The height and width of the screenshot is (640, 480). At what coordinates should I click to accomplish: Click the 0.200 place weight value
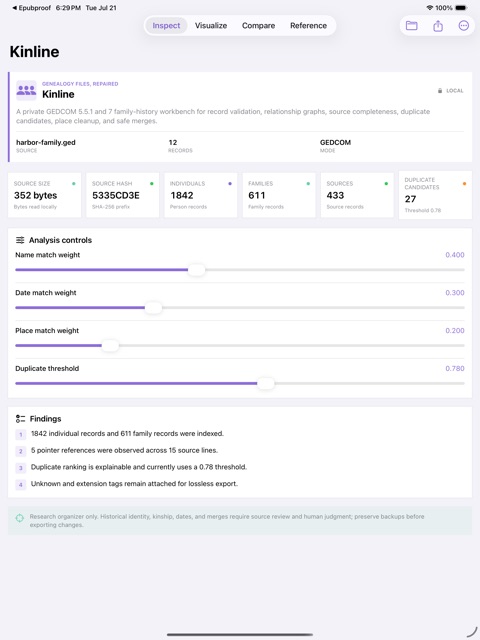pyautogui.click(x=455, y=331)
